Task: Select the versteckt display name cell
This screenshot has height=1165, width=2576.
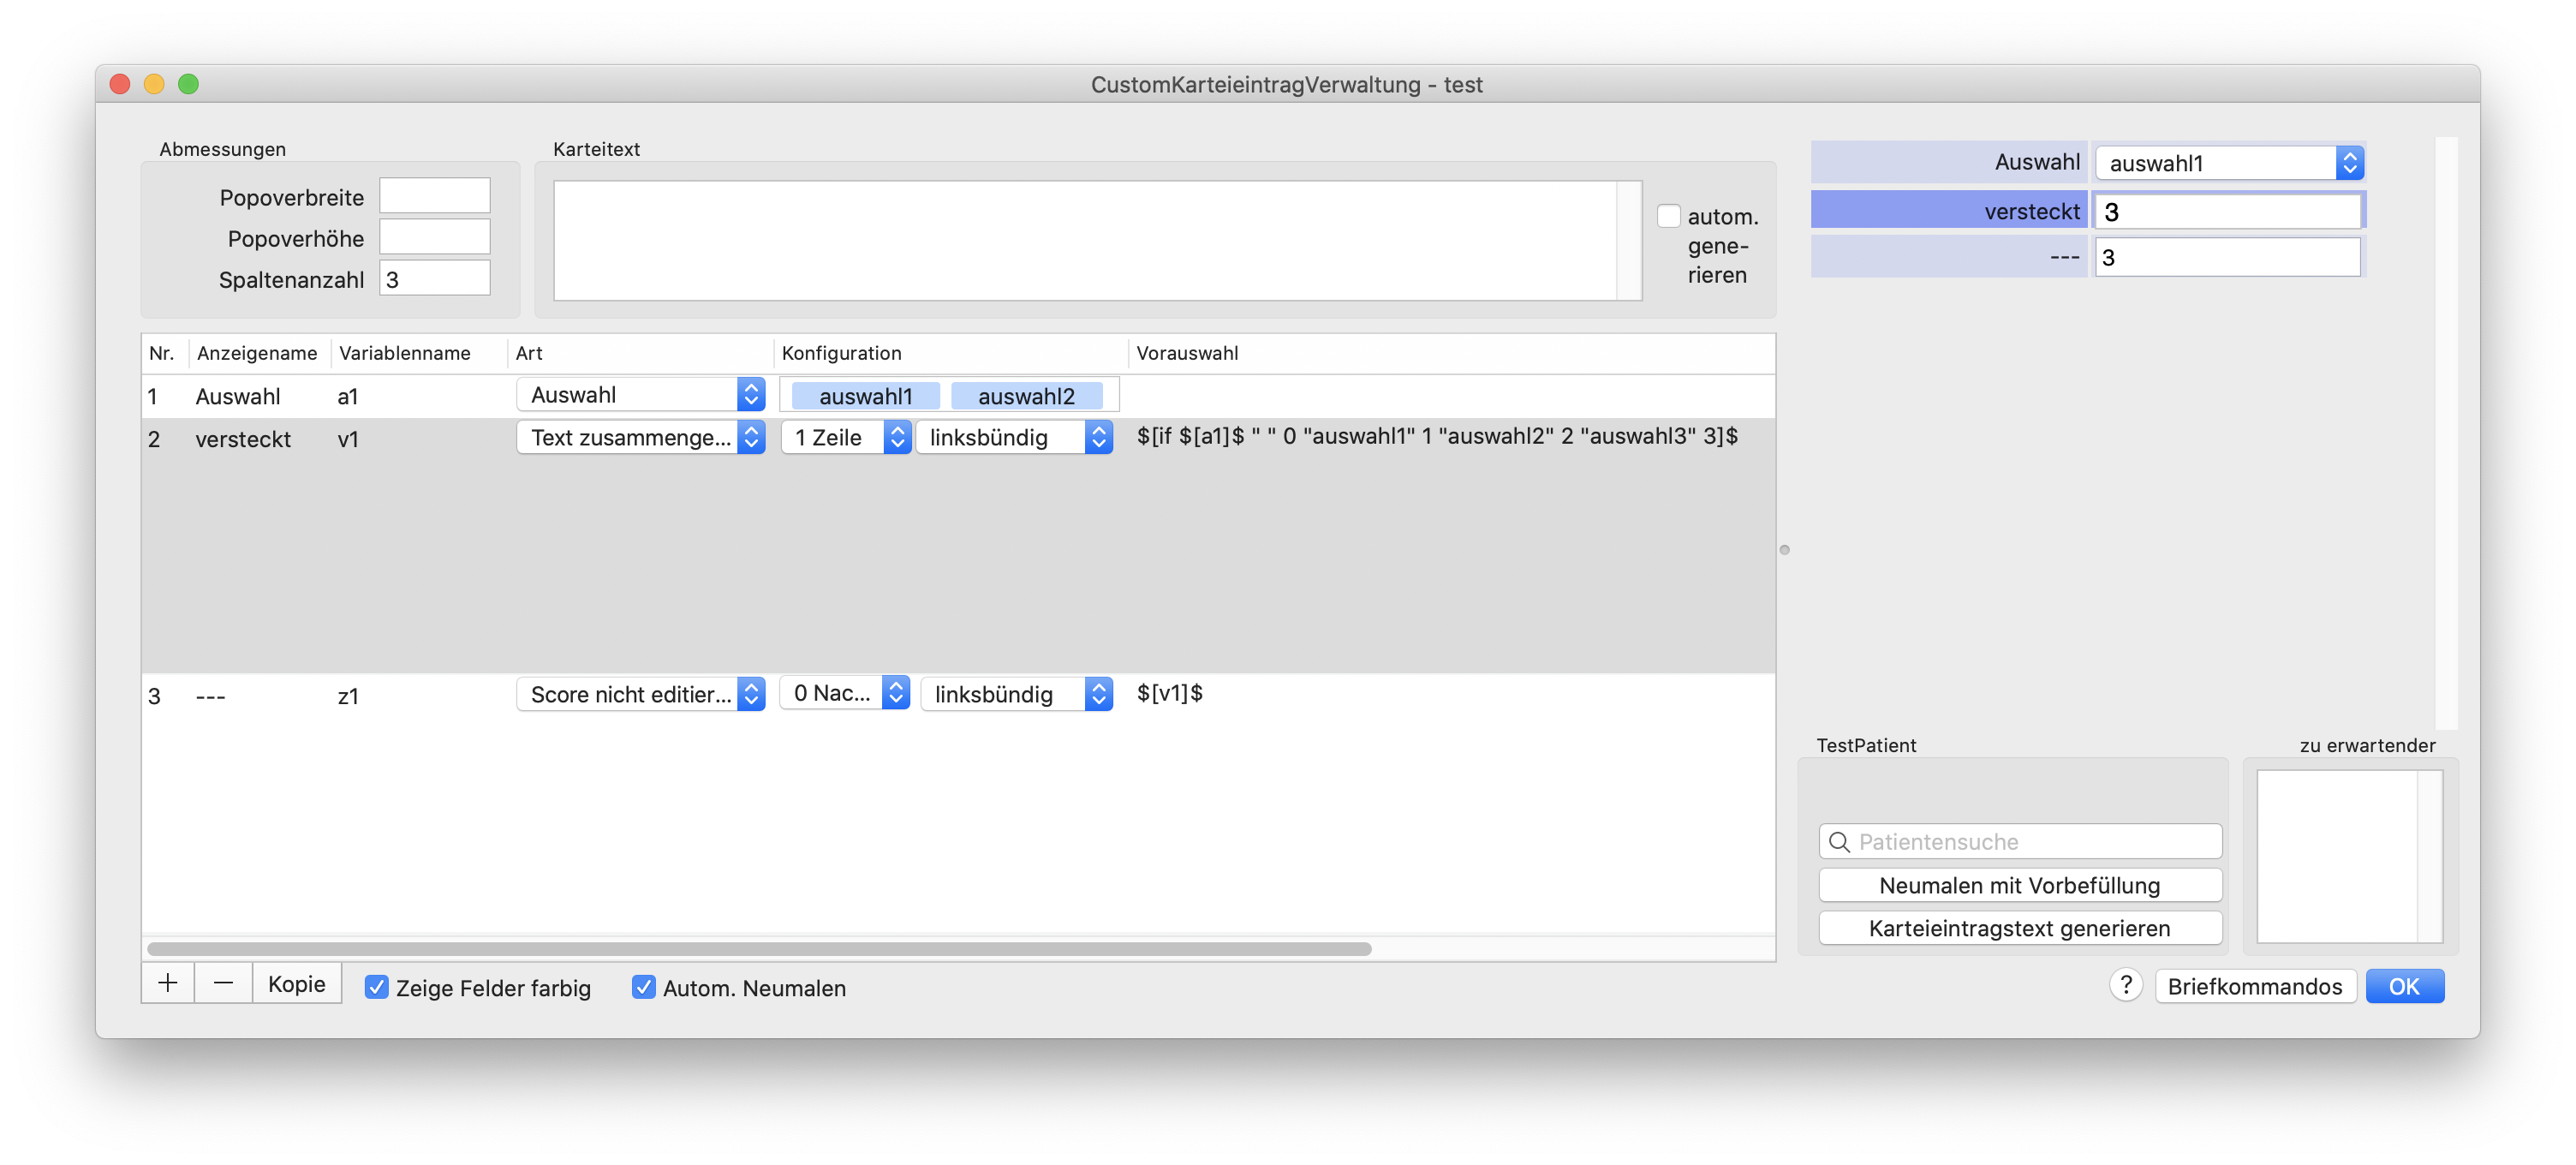Action: point(243,439)
